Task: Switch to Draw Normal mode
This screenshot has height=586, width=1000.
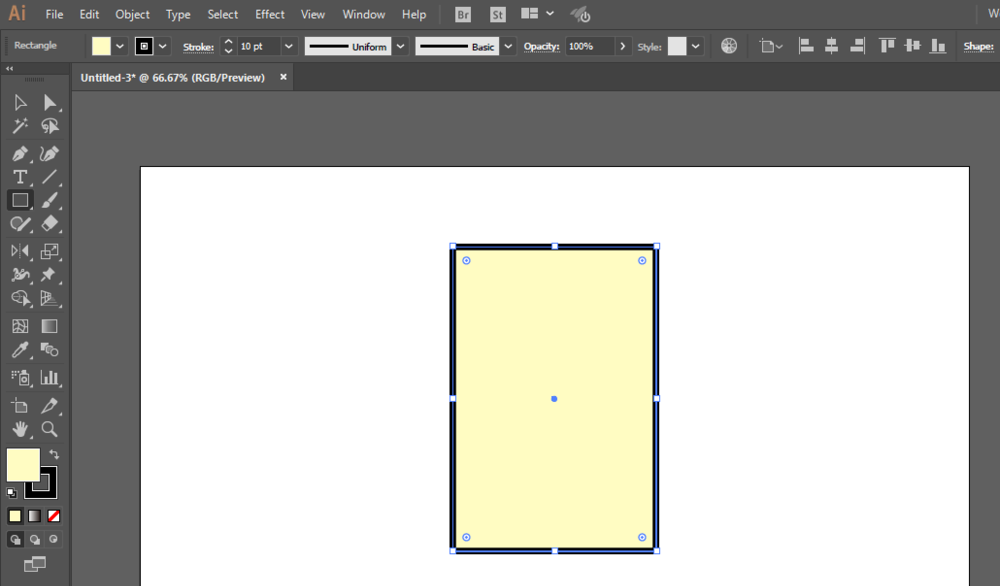Action: 15,539
